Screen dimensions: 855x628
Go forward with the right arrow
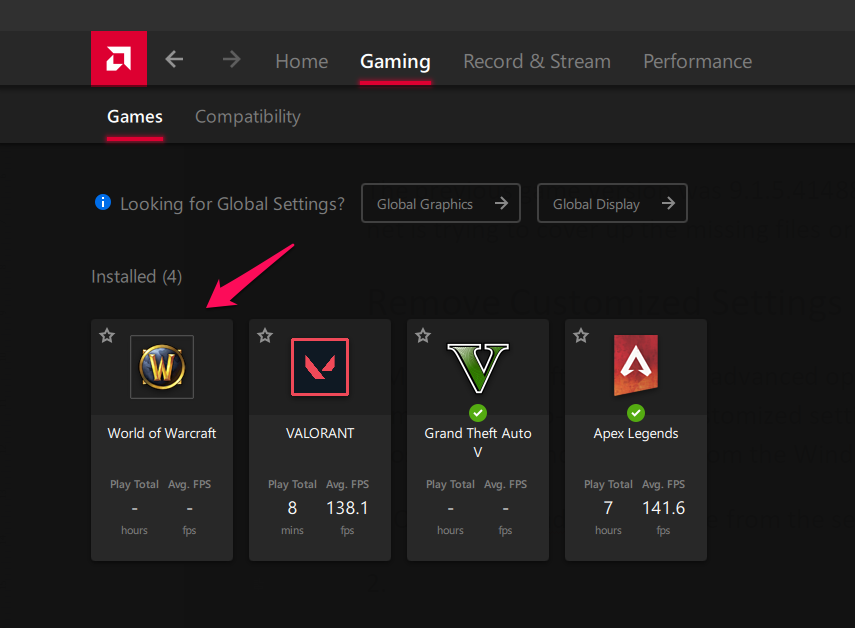click(232, 59)
